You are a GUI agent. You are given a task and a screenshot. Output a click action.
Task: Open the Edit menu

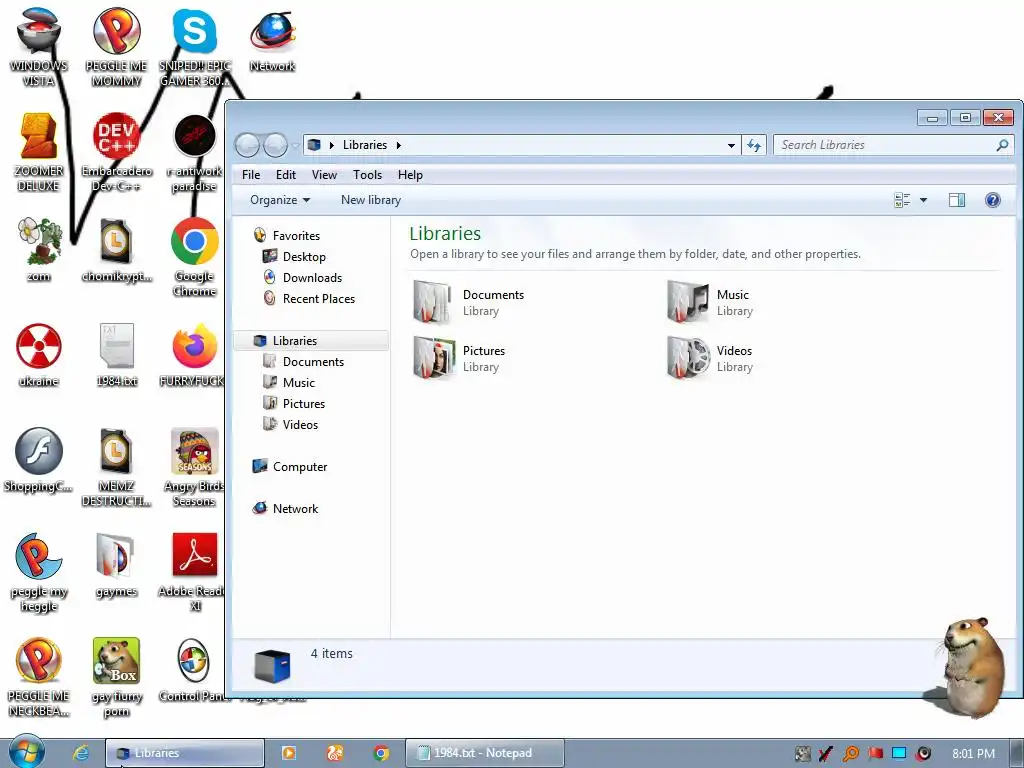click(285, 175)
